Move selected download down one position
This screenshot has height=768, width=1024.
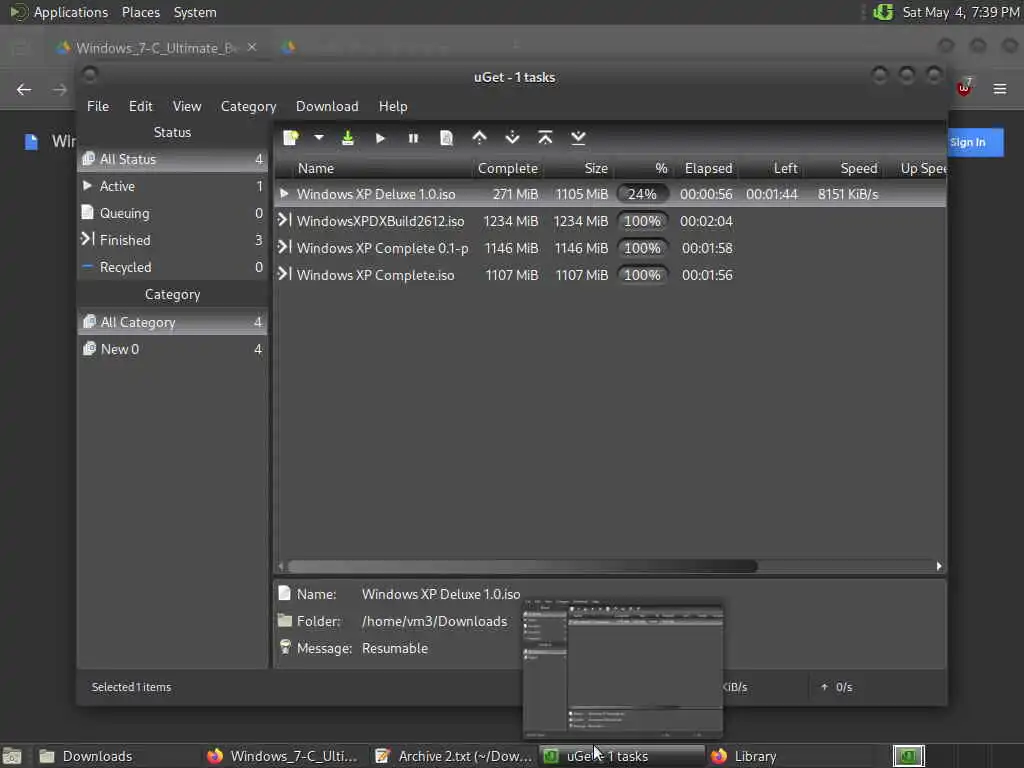[513, 138]
